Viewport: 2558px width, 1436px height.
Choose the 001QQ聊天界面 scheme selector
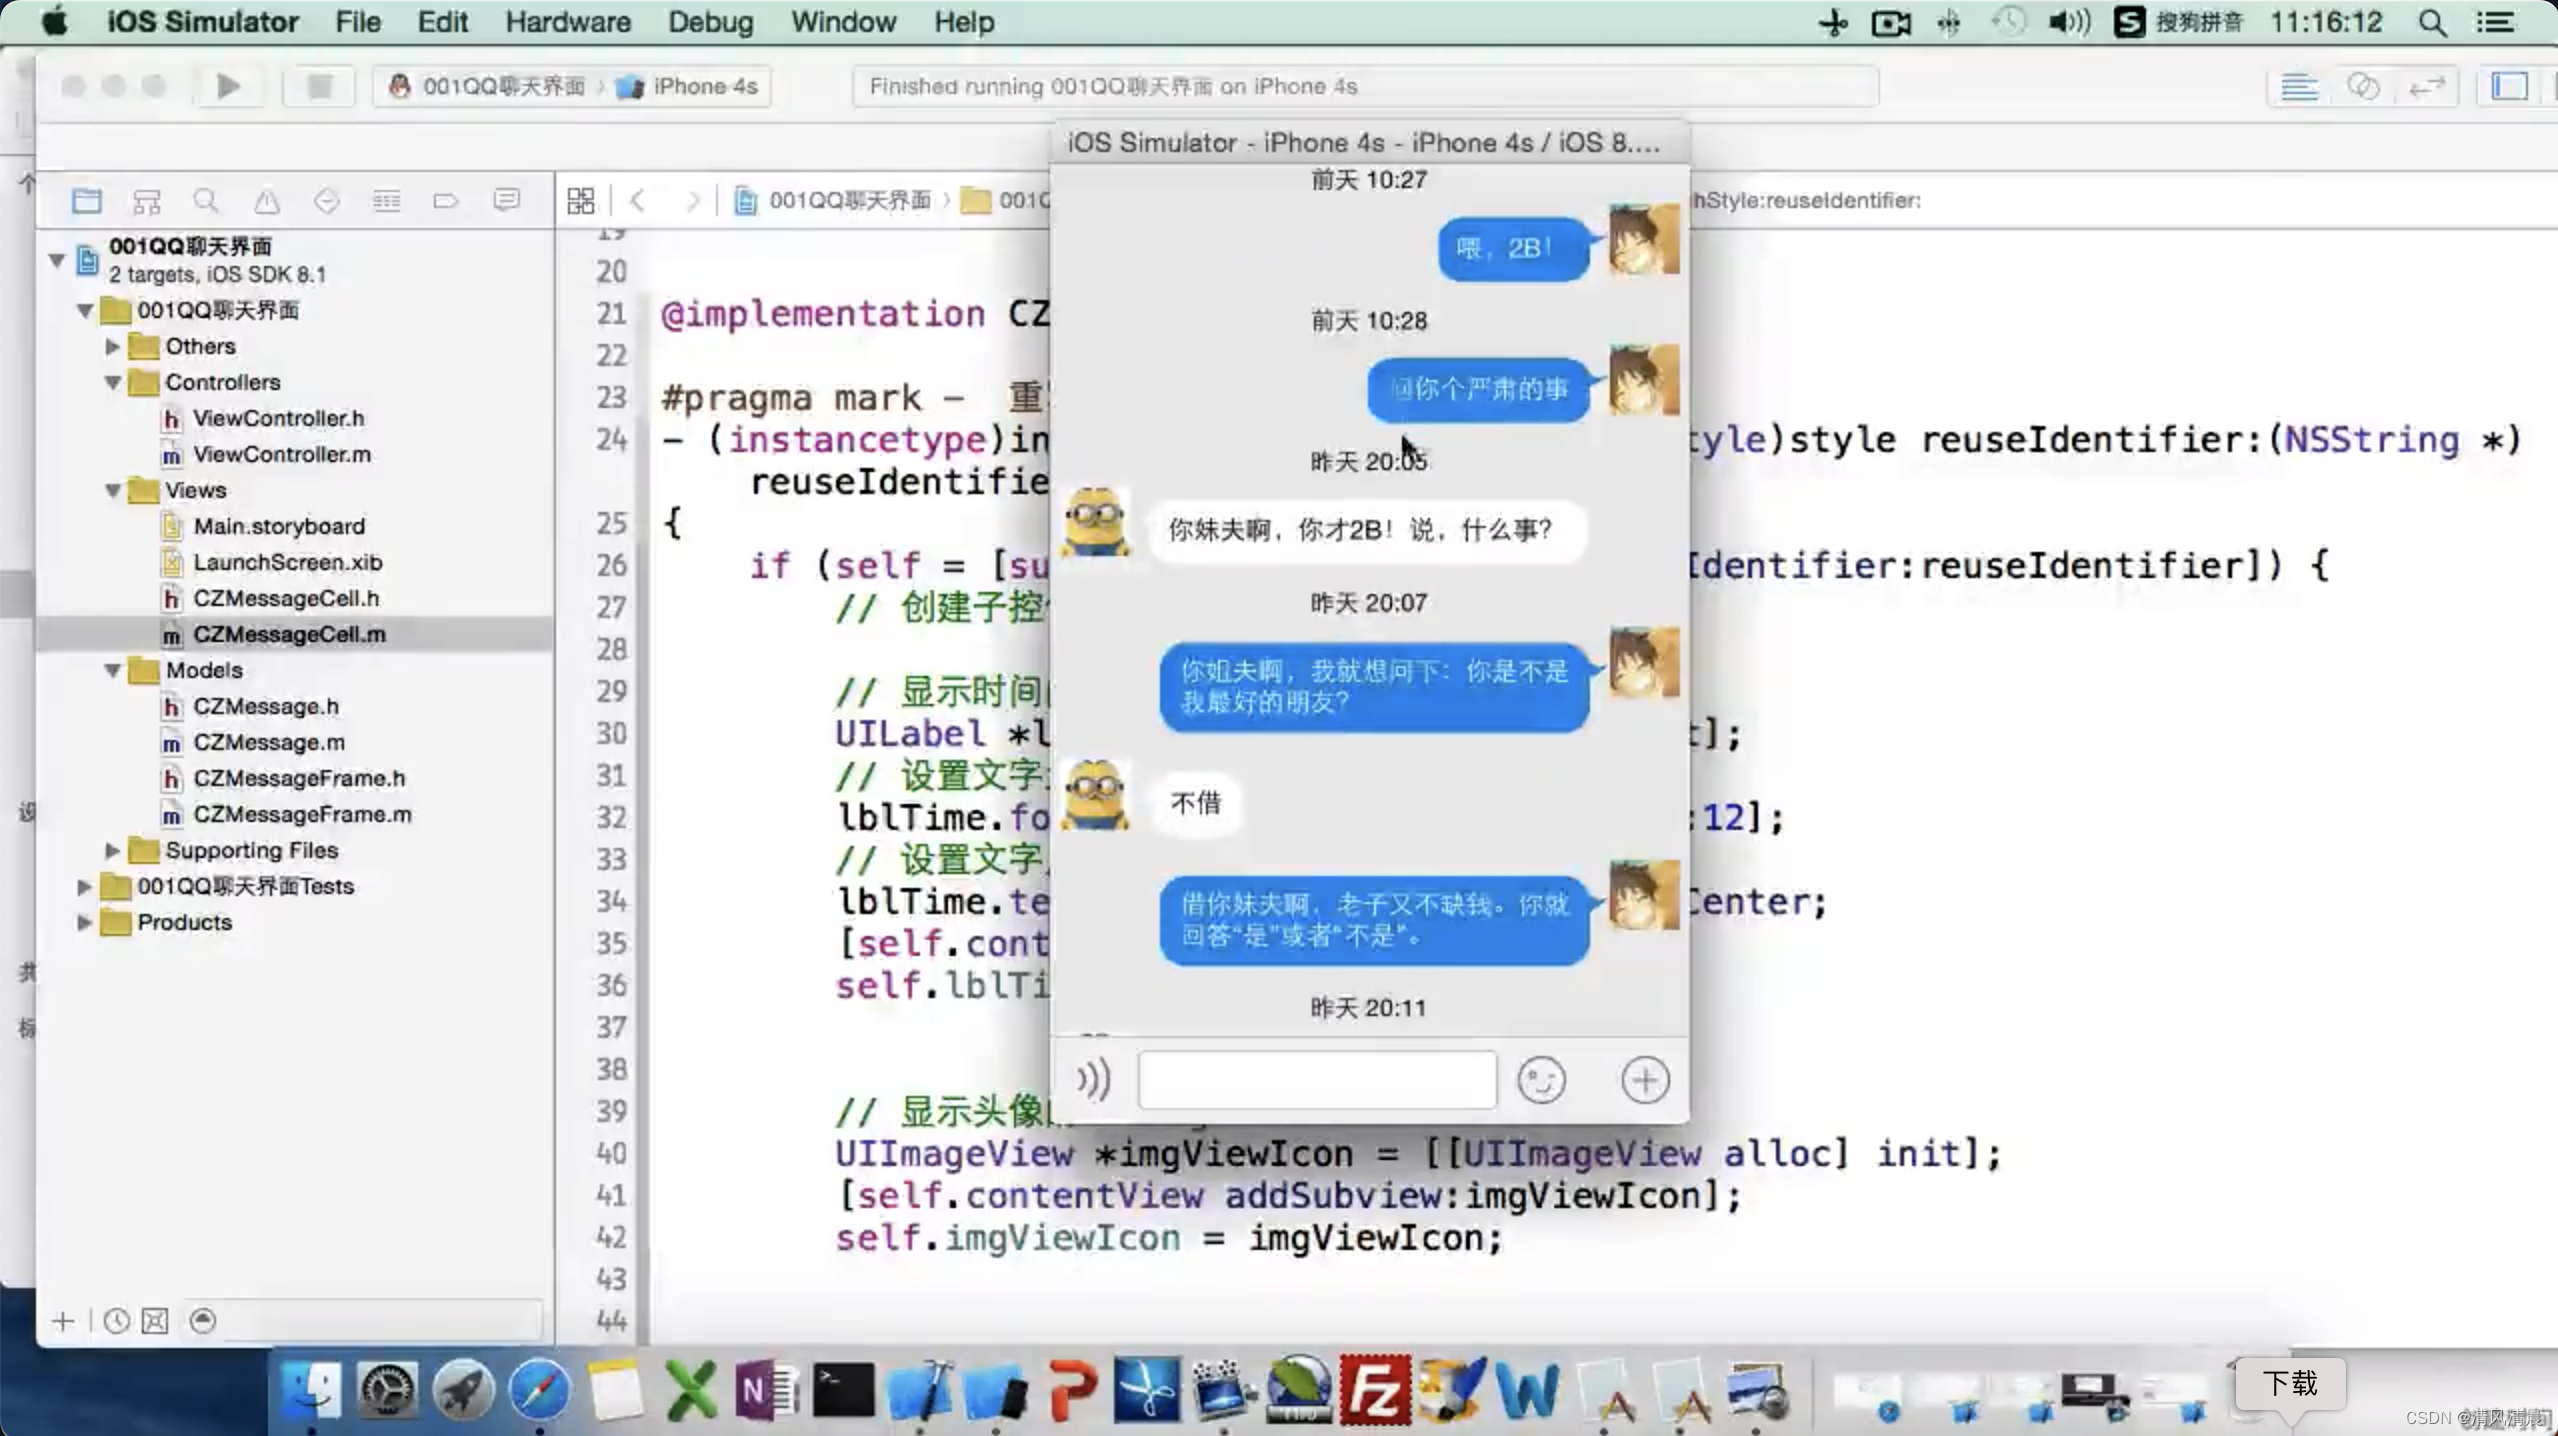pyautogui.click(x=487, y=87)
